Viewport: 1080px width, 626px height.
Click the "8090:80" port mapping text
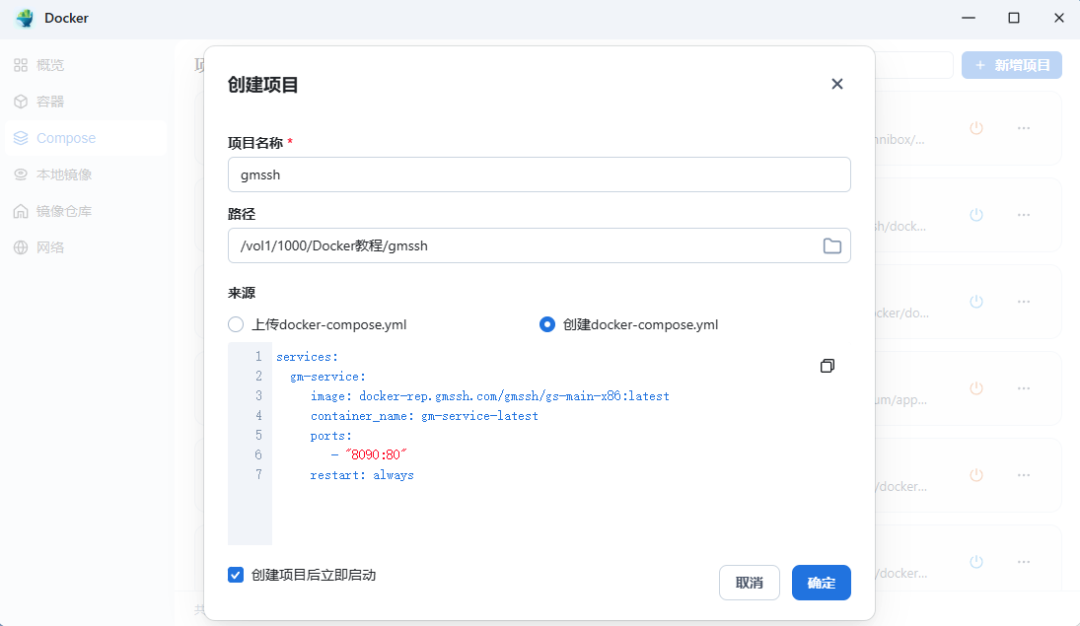(x=376, y=455)
